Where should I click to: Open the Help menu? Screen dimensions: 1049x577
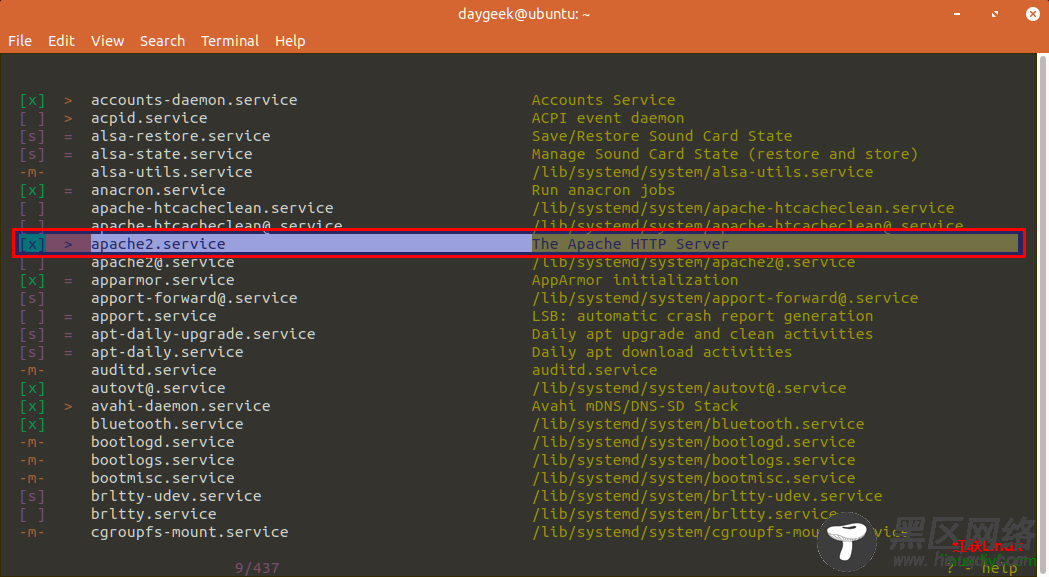[290, 41]
